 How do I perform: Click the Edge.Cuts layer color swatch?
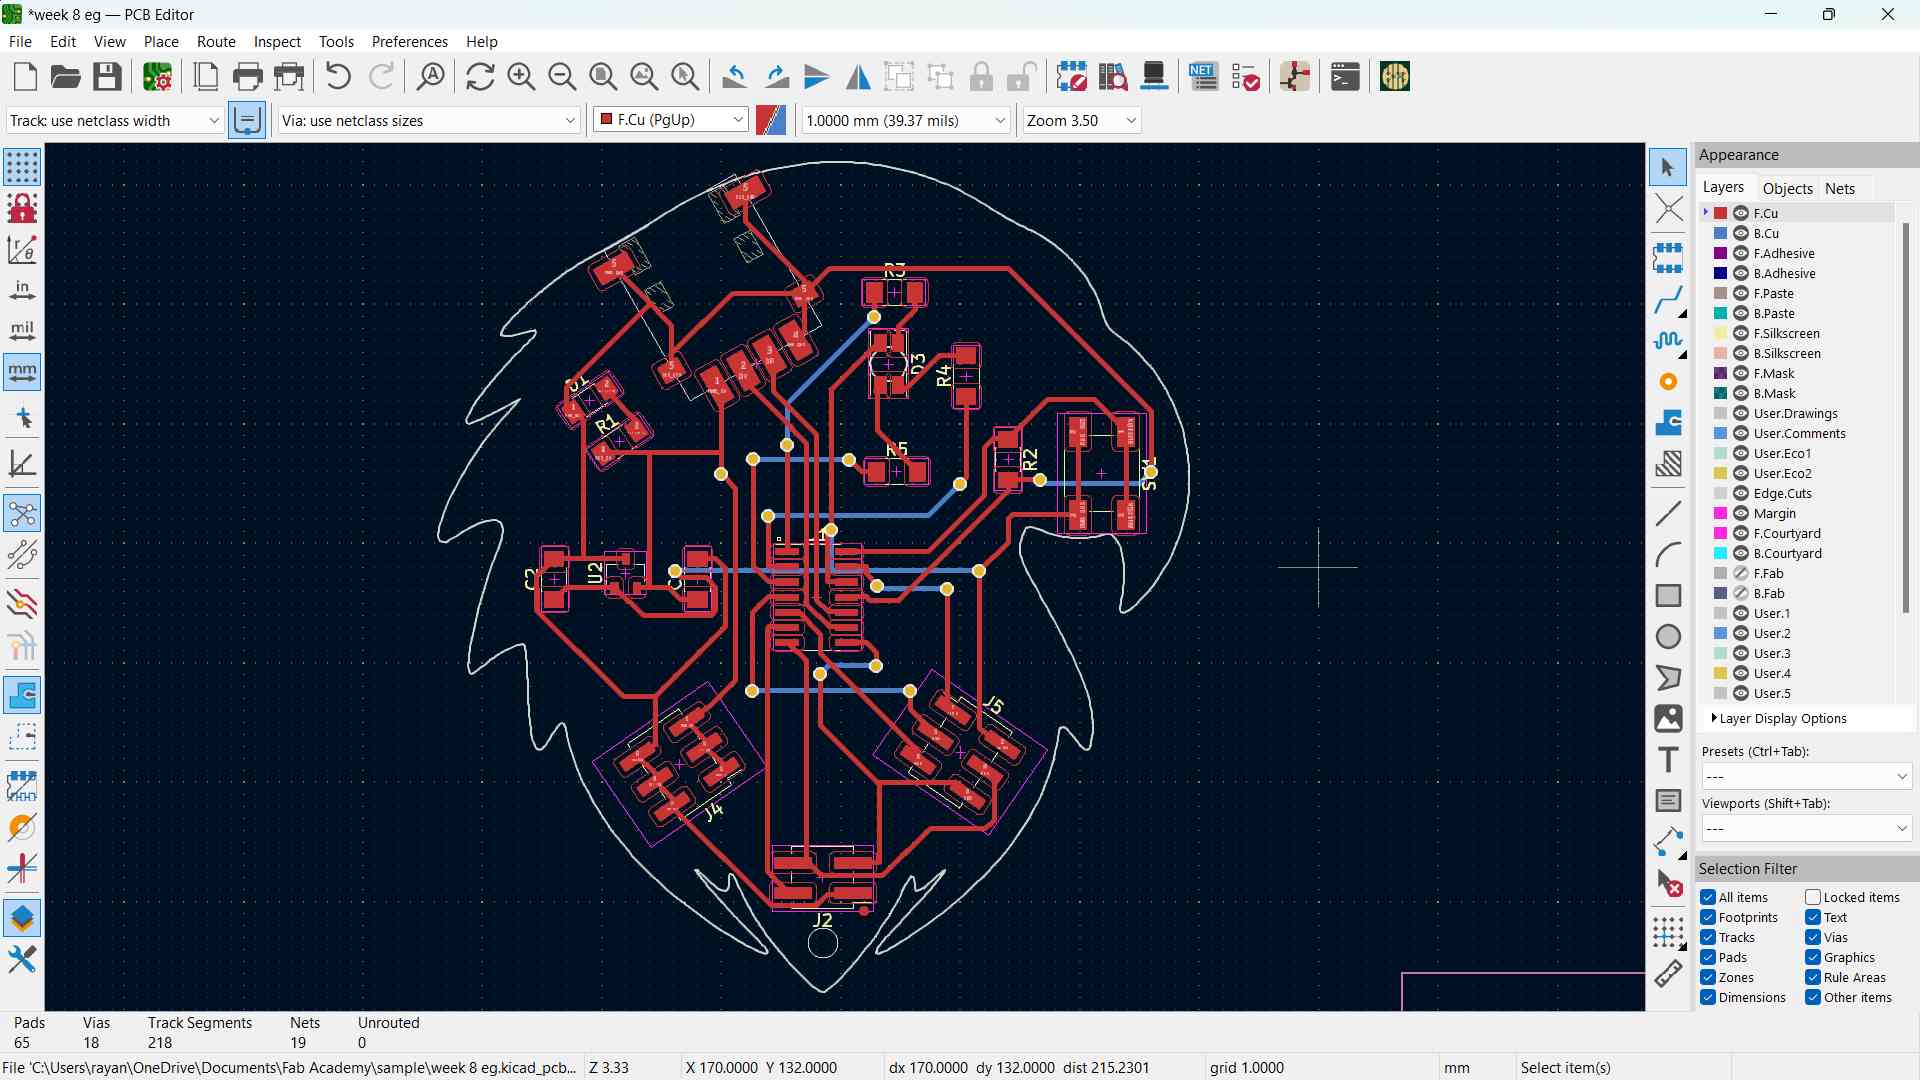1720,493
